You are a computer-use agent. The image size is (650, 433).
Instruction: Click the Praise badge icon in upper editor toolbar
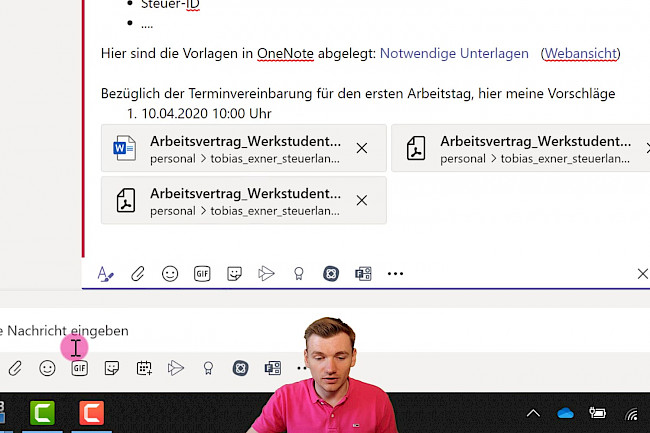(298, 274)
